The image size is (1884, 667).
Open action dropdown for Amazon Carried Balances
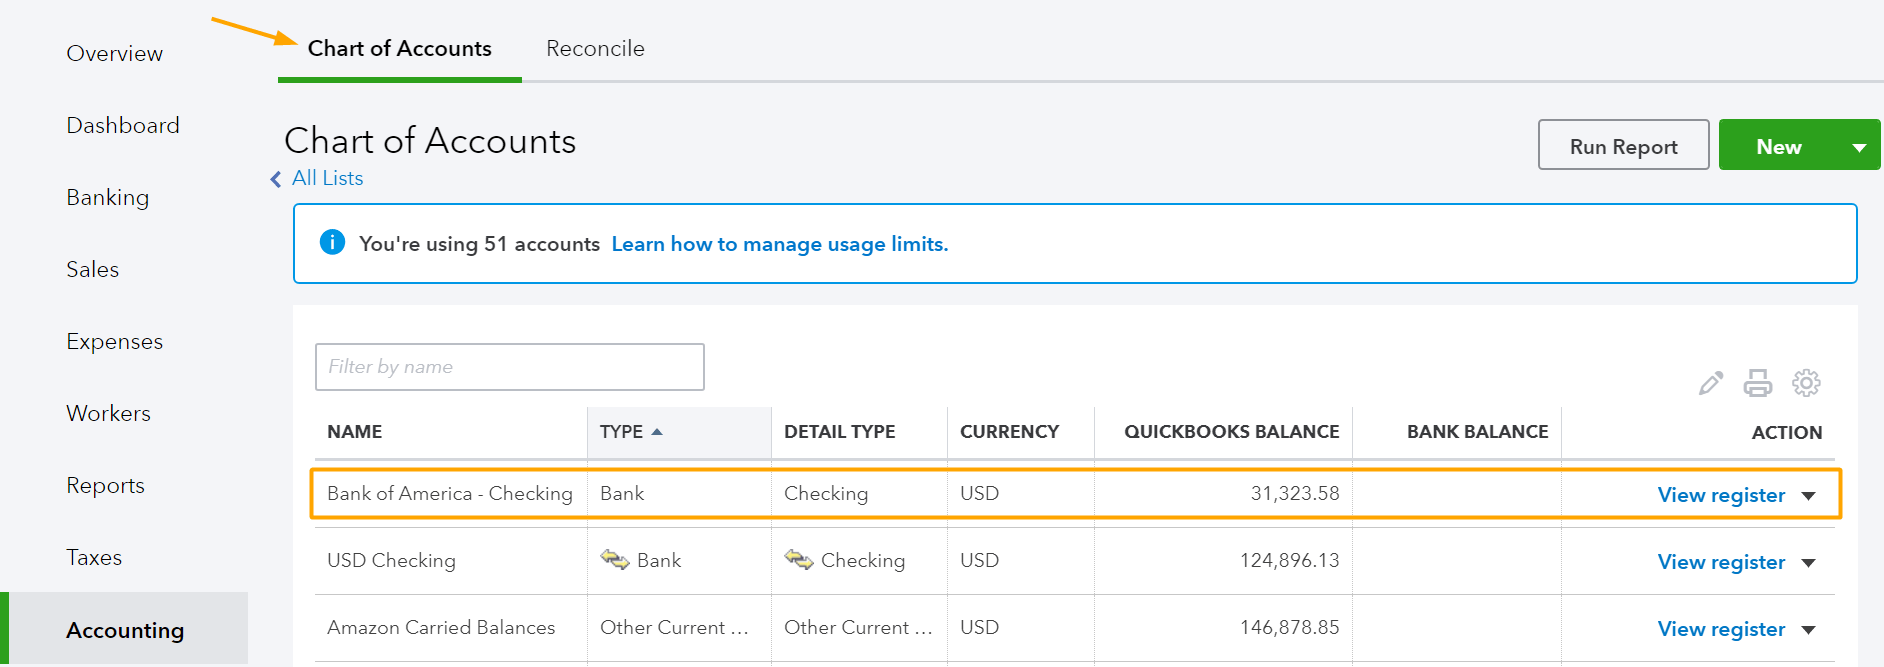point(1808,630)
